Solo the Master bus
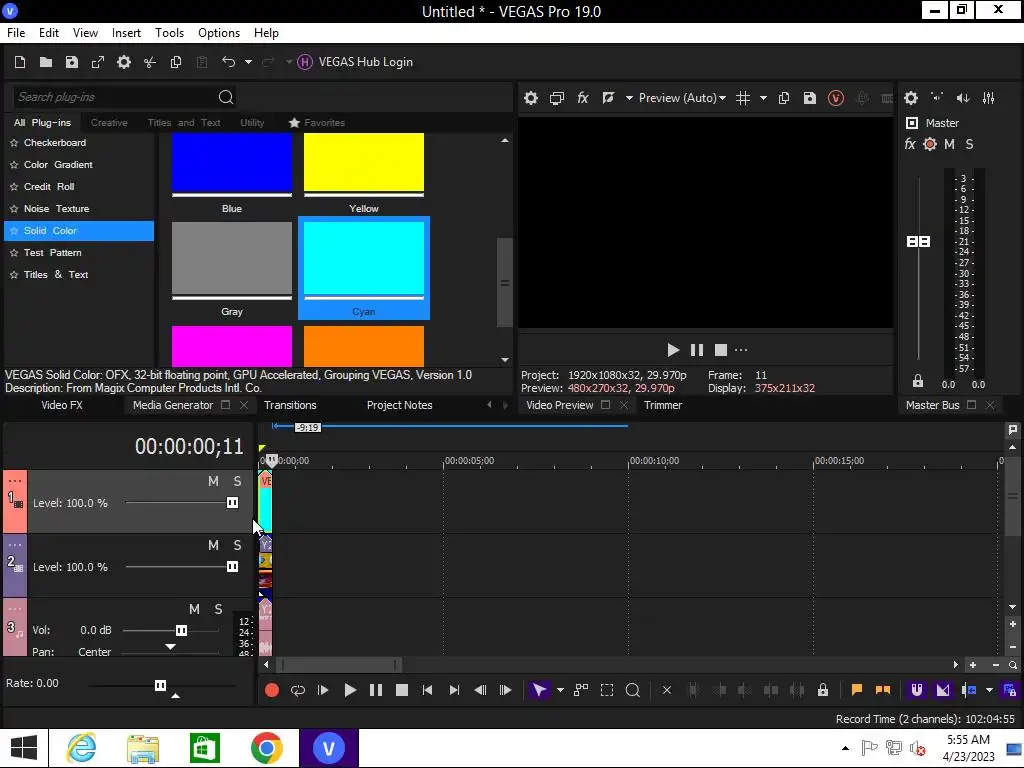This screenshot has height=768, width=1024. [969, 144]
